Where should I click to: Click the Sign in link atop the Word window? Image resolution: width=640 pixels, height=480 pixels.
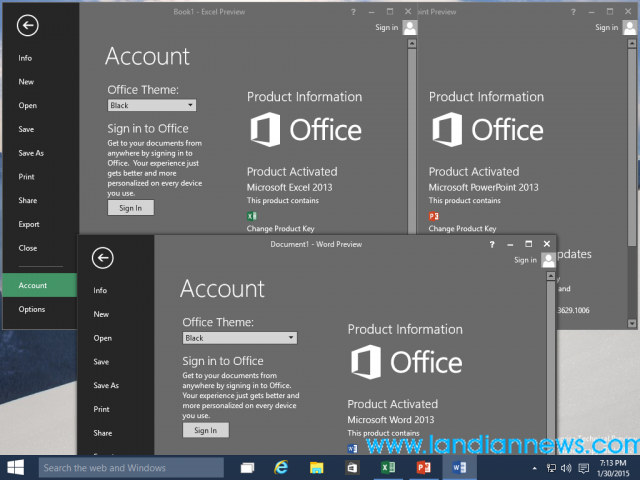coord(525,260)
